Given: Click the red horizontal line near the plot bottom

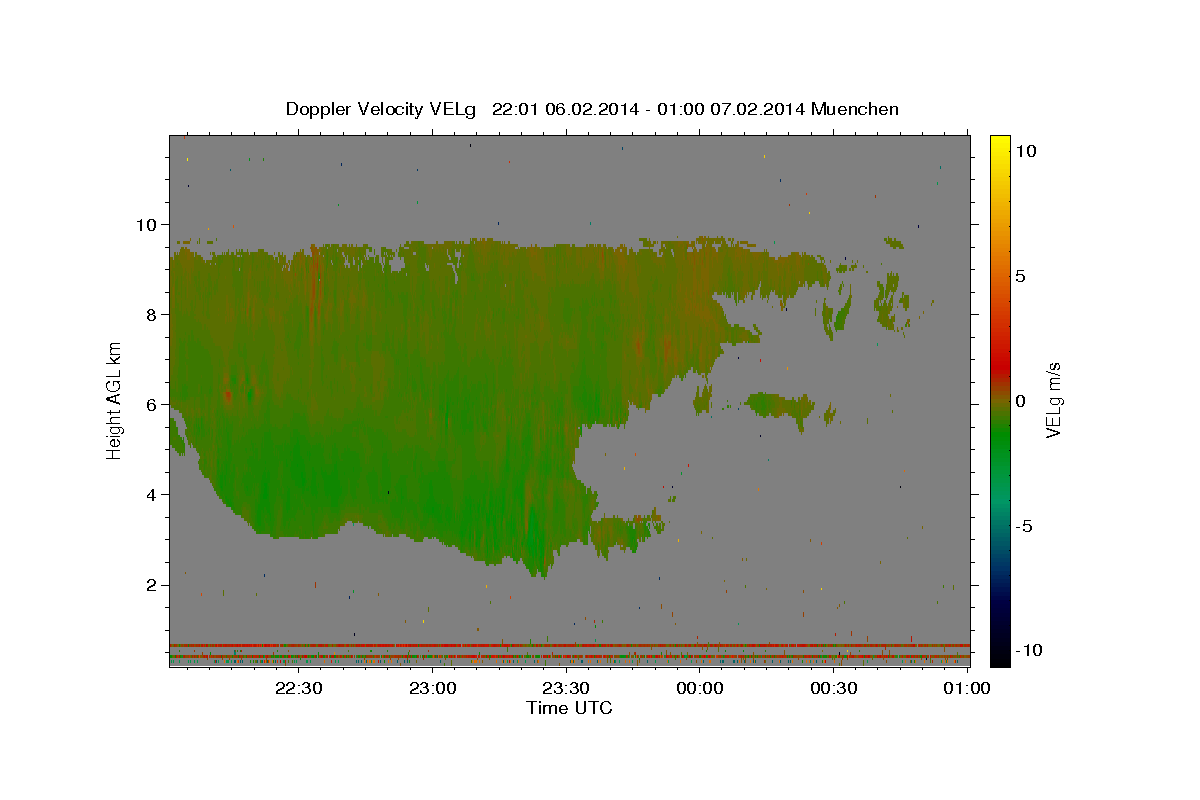Looking at the screenshot, I should 569,645.
